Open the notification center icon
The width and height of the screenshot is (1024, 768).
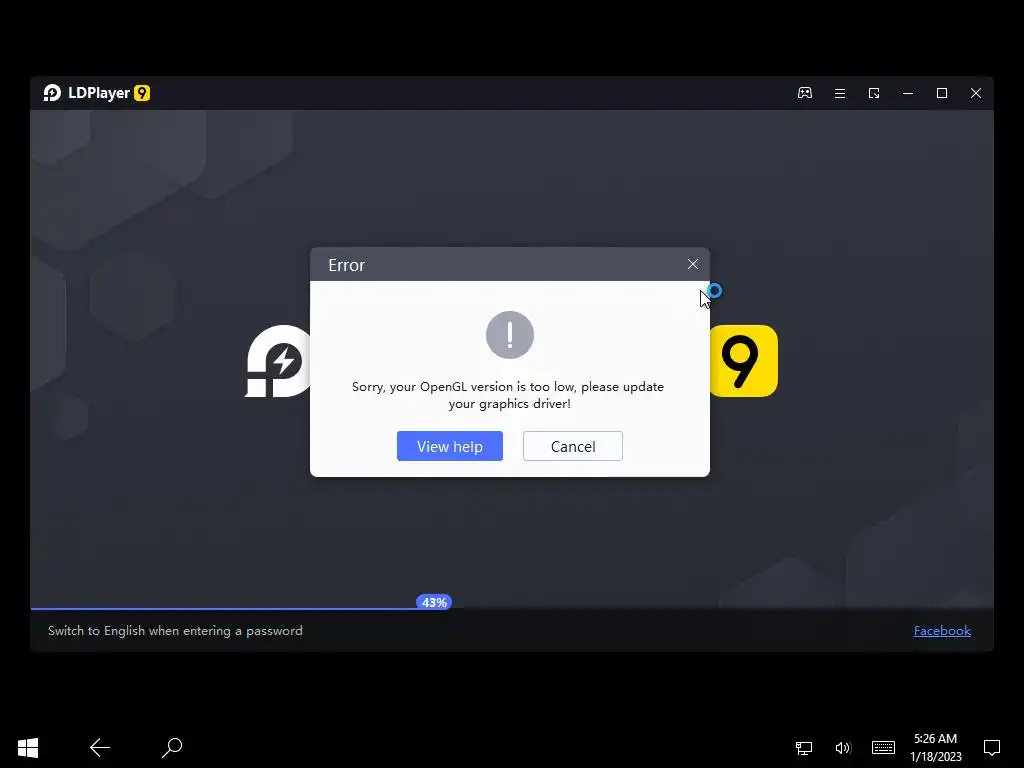(992, 748)
